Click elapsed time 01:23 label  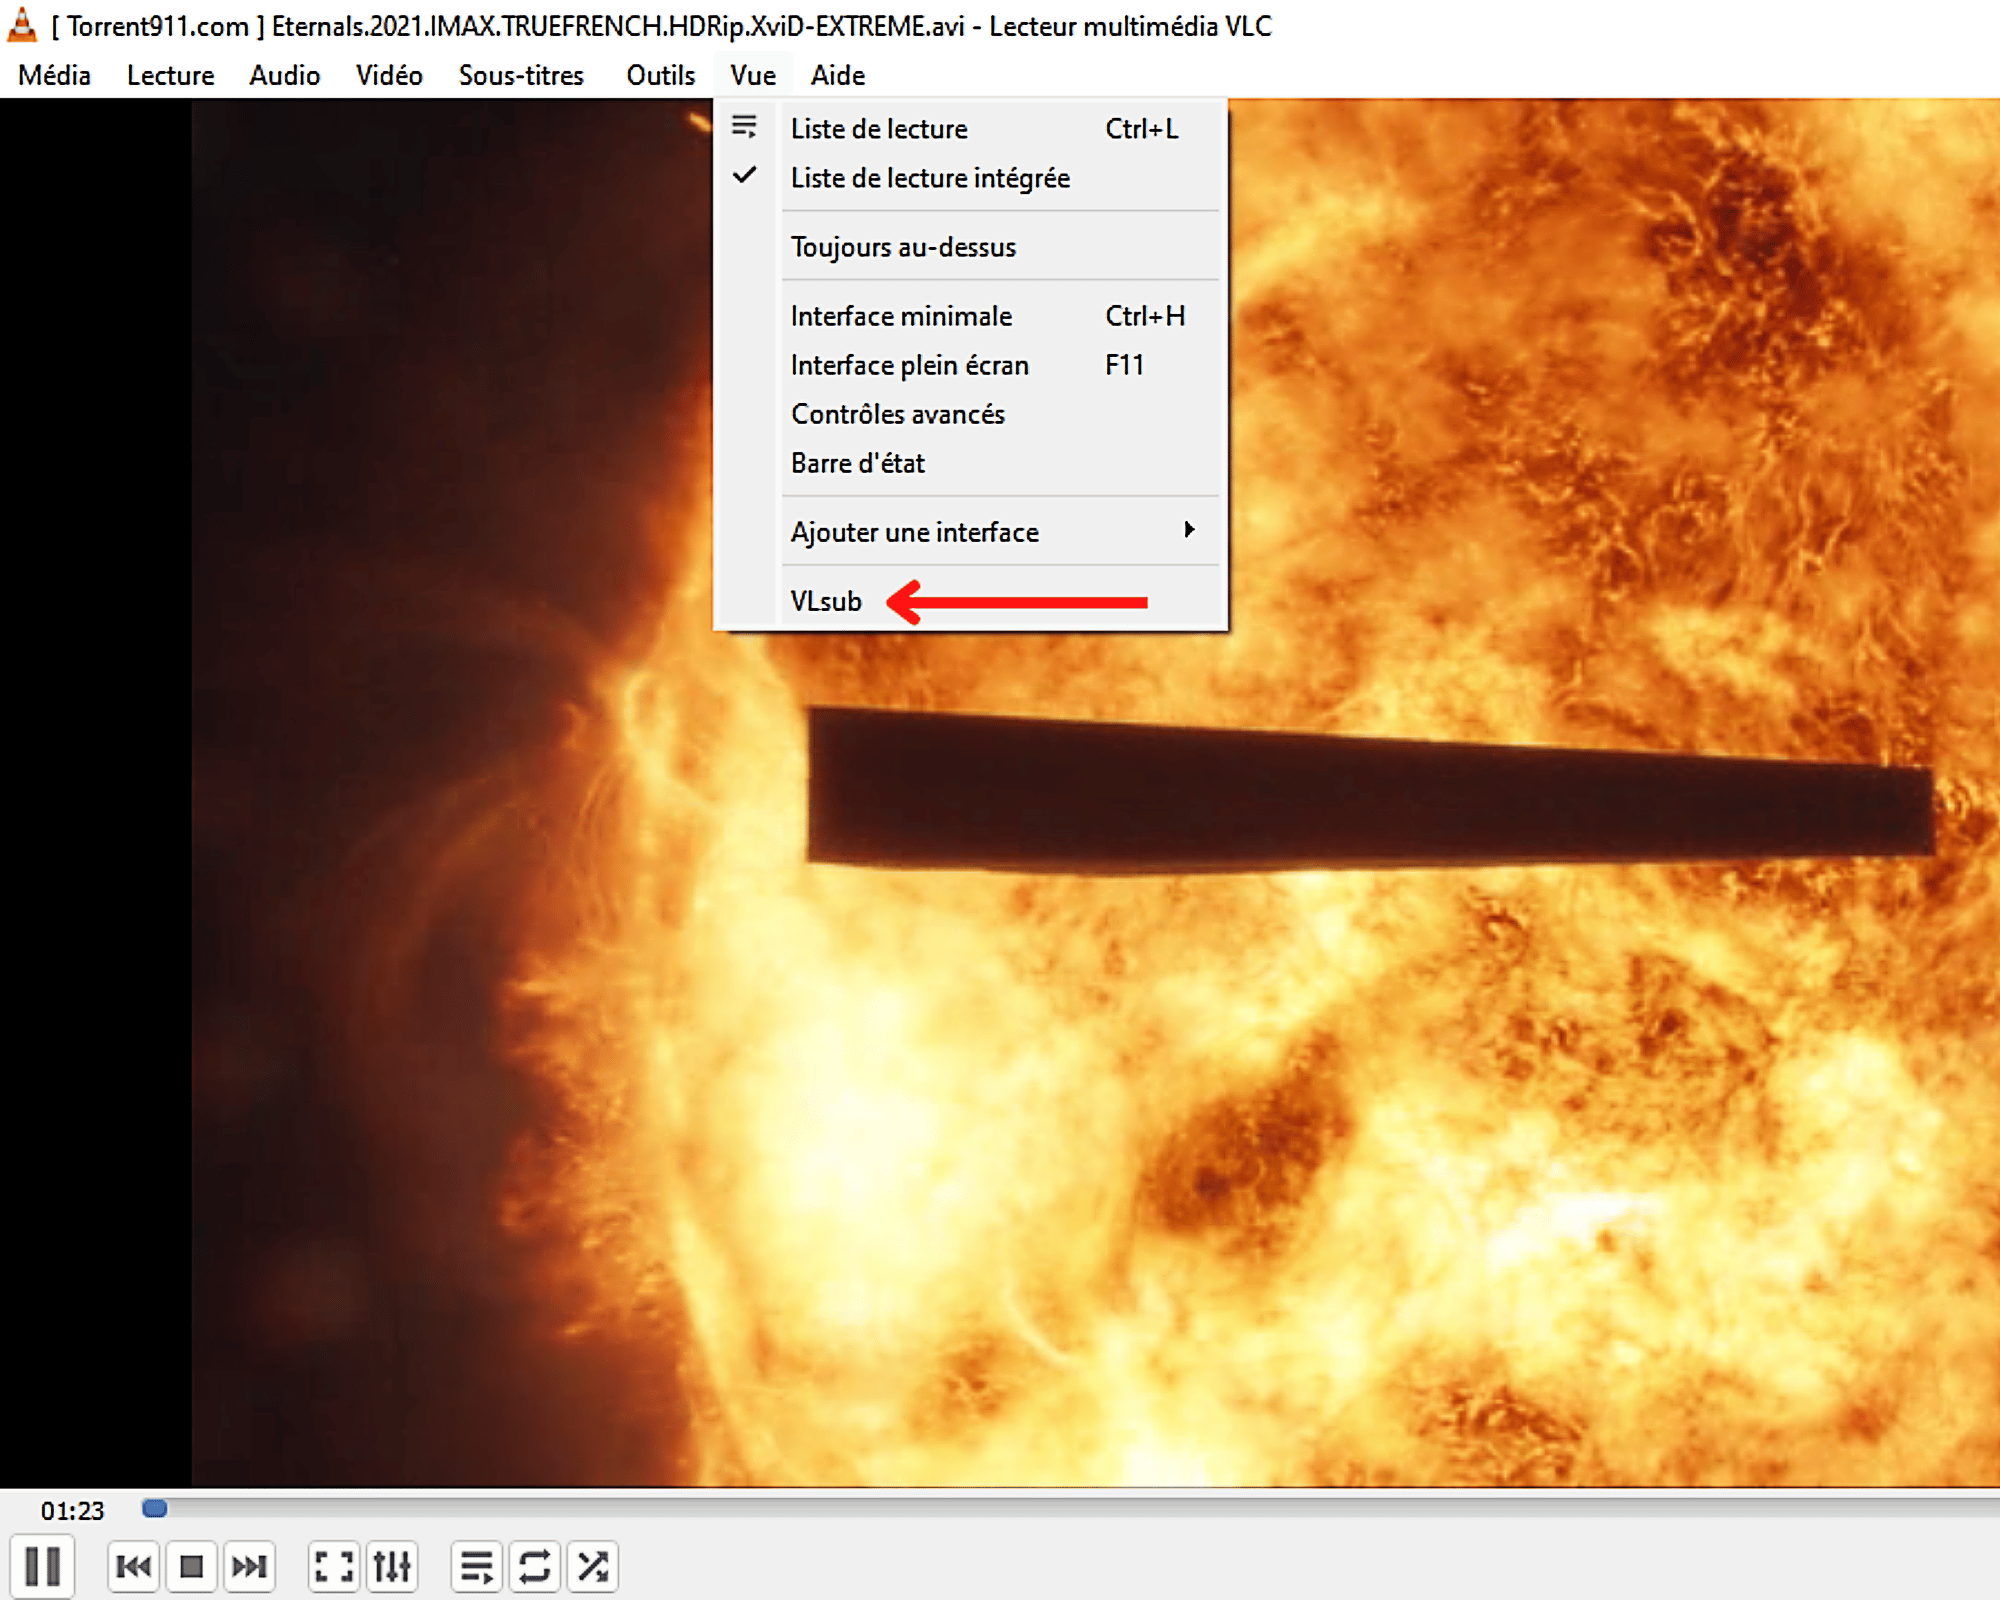[72, 1510]
